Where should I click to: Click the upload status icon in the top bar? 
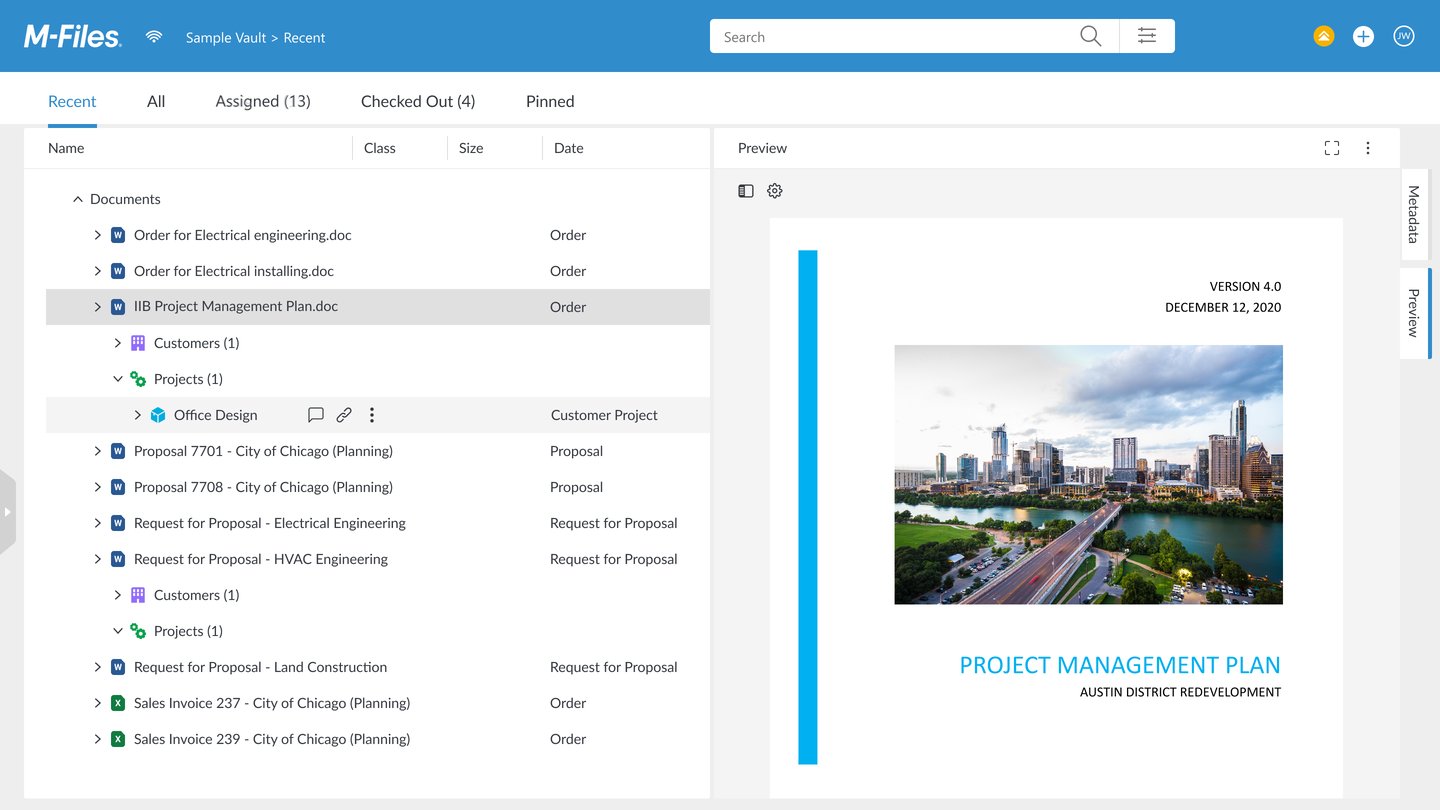click(1323, 35)
